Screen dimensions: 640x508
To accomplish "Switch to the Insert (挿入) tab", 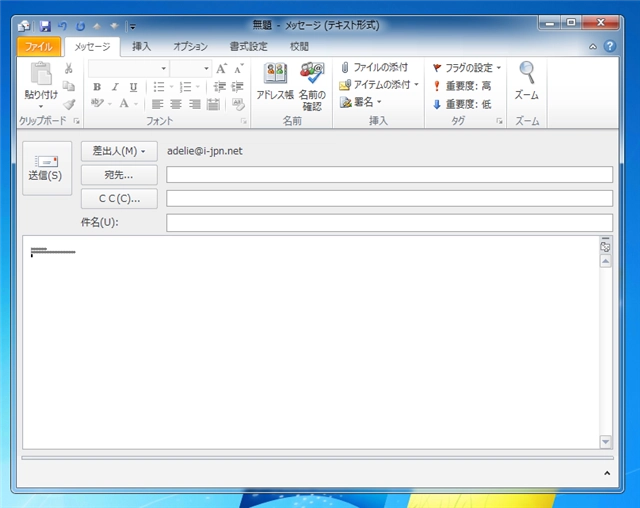I will tap(142, 46).
